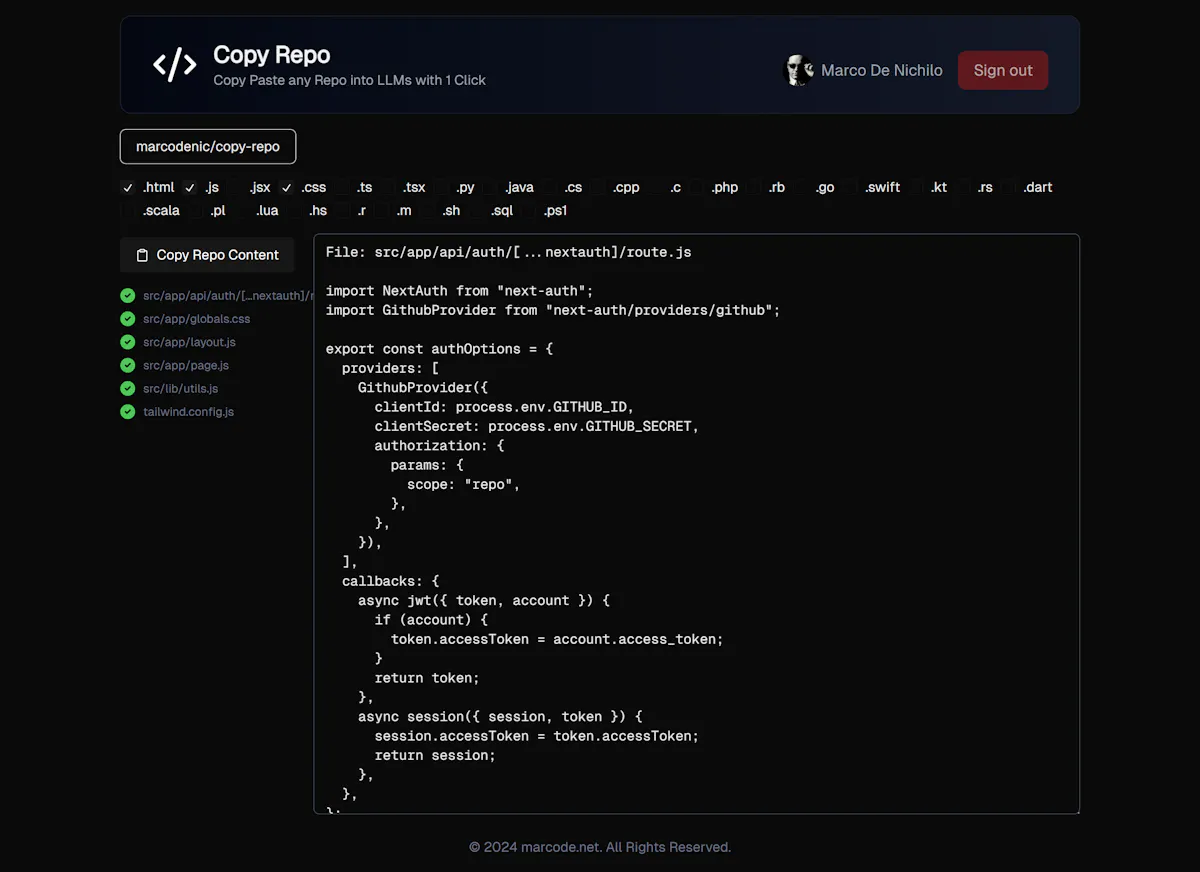Select the tailwind.config.js file entry
The image size is (1200, 872).
pyautogui.click(x=188, y=411)
